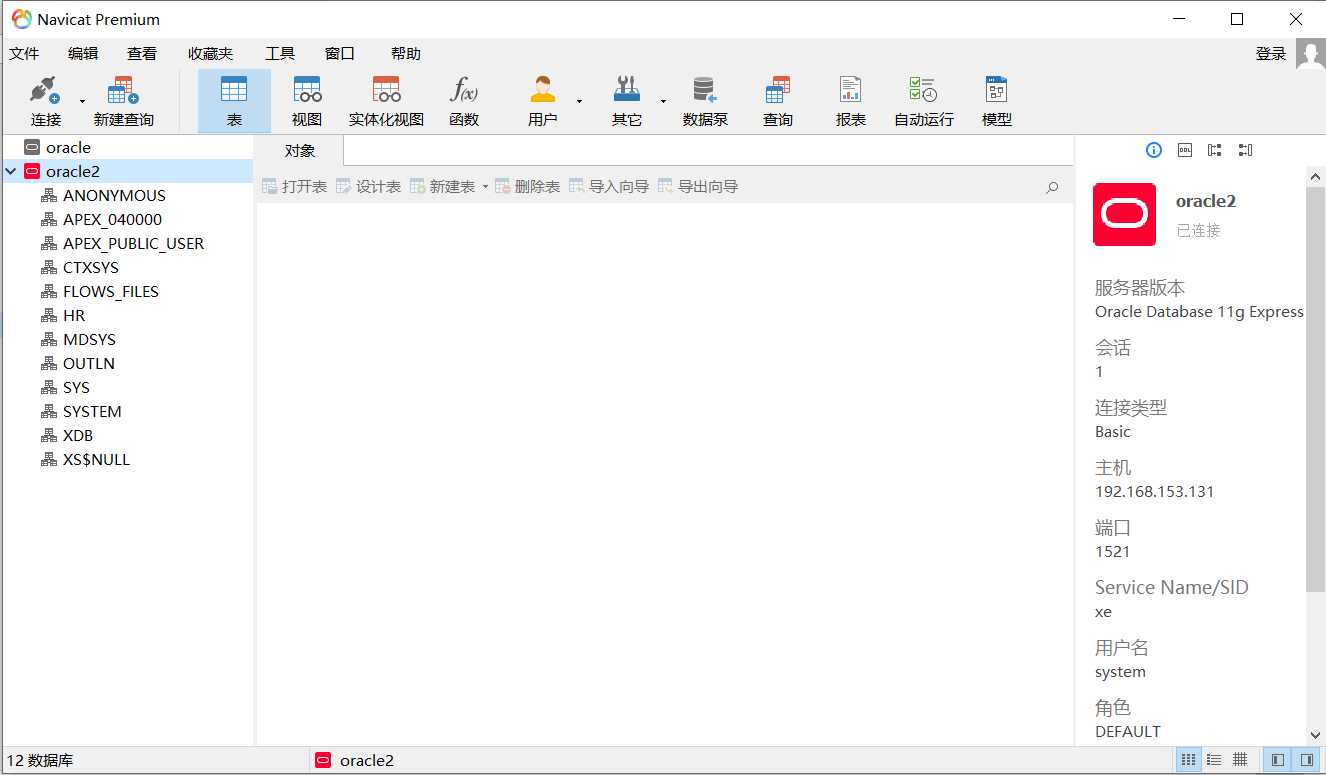This screenshot has width=1326, height=775.
Task: Toggle the left navigation pane visibility
Action: coord(1278,760)
